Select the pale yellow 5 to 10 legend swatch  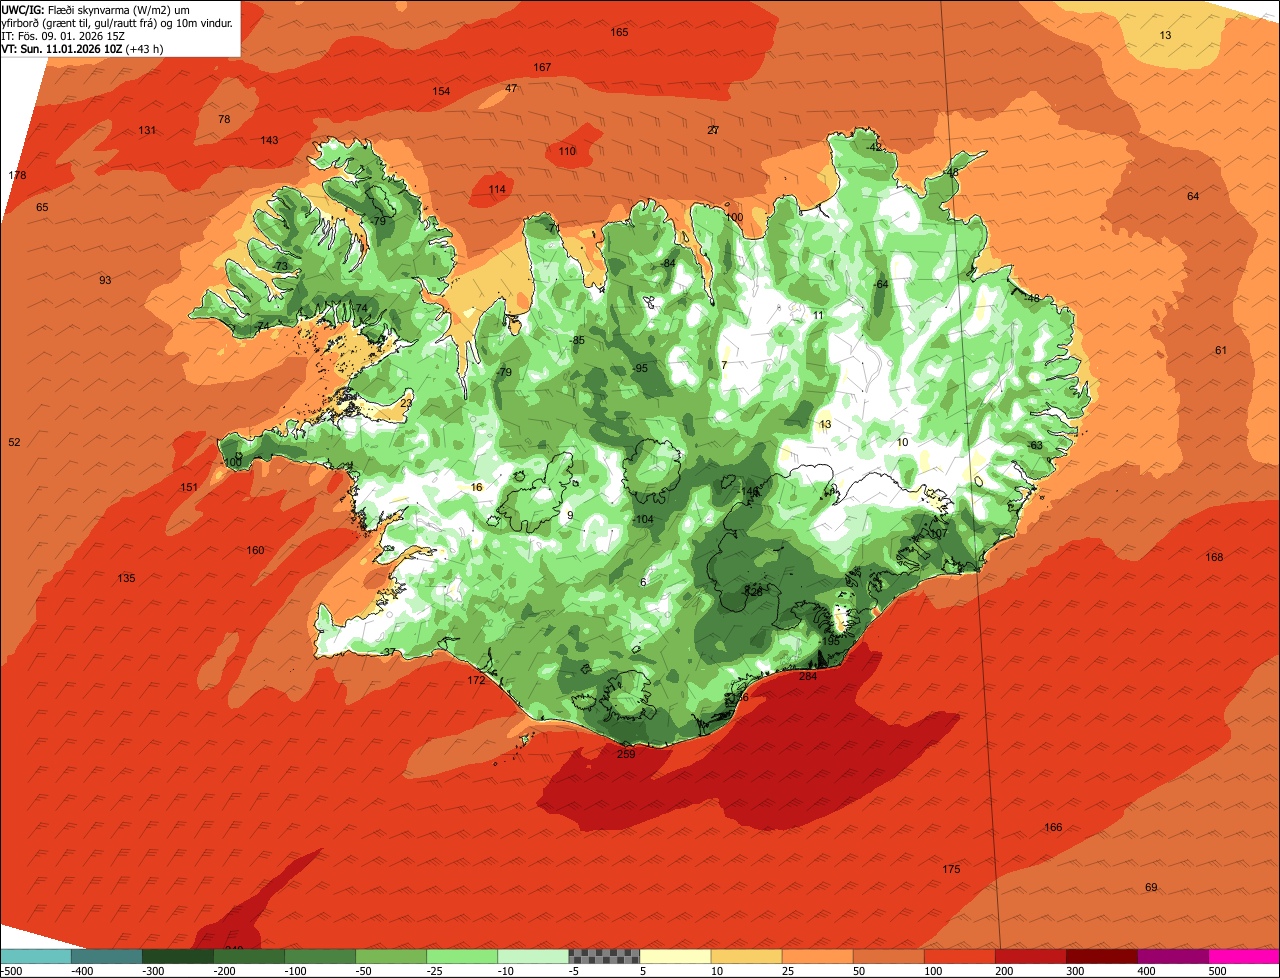point(675,956)
